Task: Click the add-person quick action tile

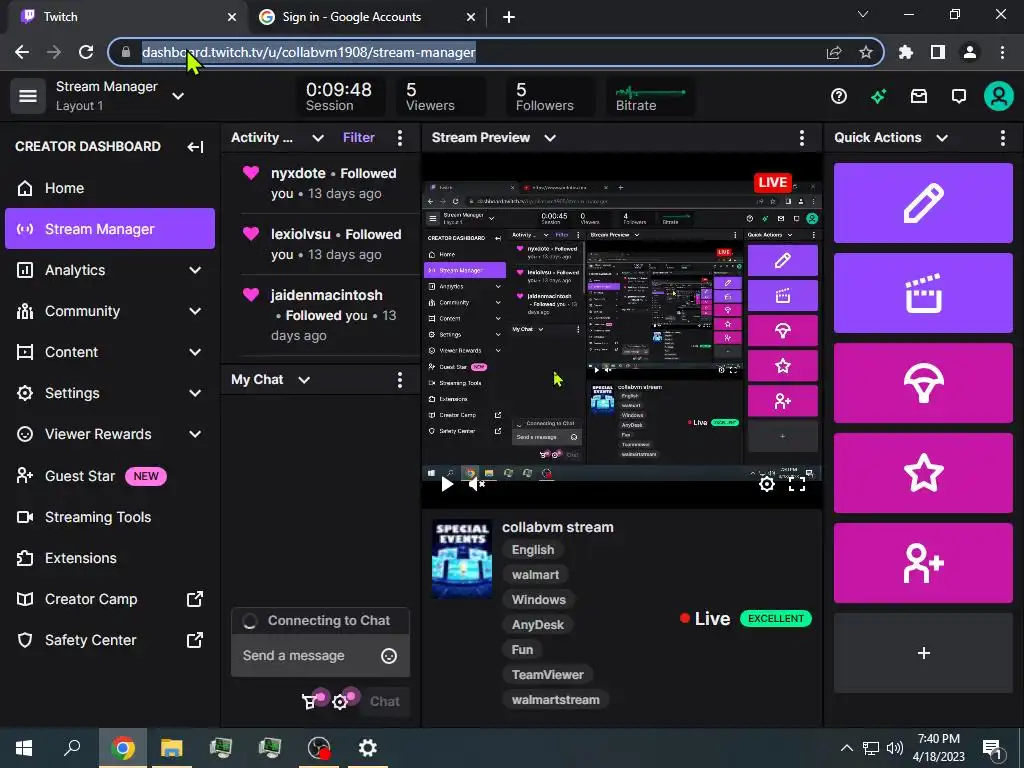Action: coord(923,563)
